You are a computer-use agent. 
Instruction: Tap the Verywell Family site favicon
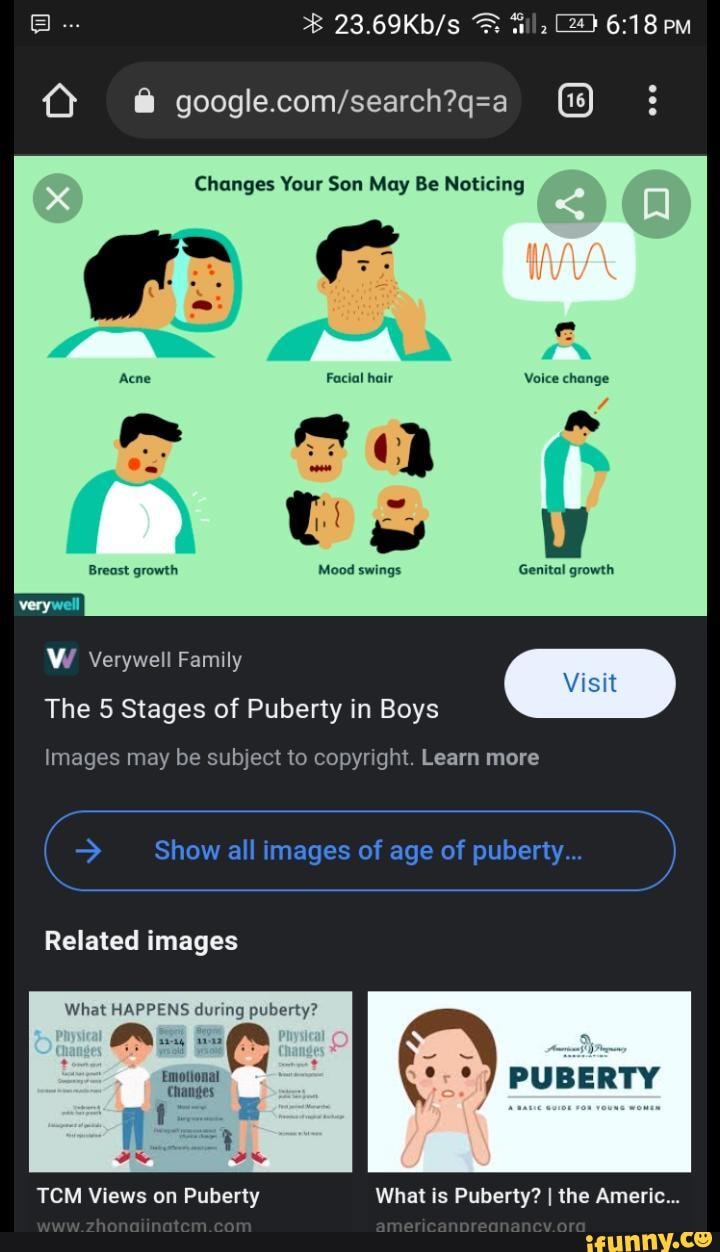[60, 659]
